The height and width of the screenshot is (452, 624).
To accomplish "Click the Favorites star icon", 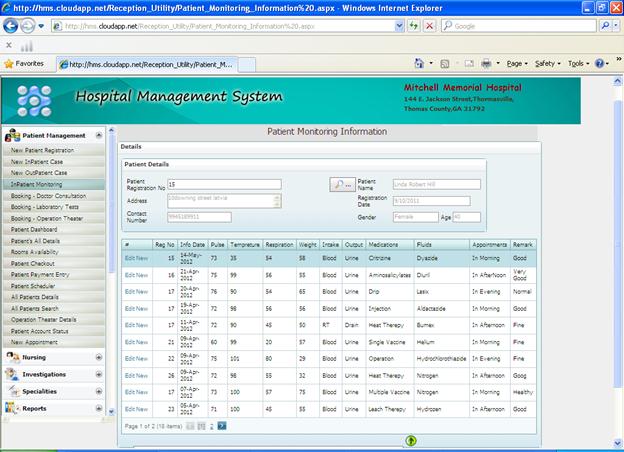I will [x=9, y=63].
